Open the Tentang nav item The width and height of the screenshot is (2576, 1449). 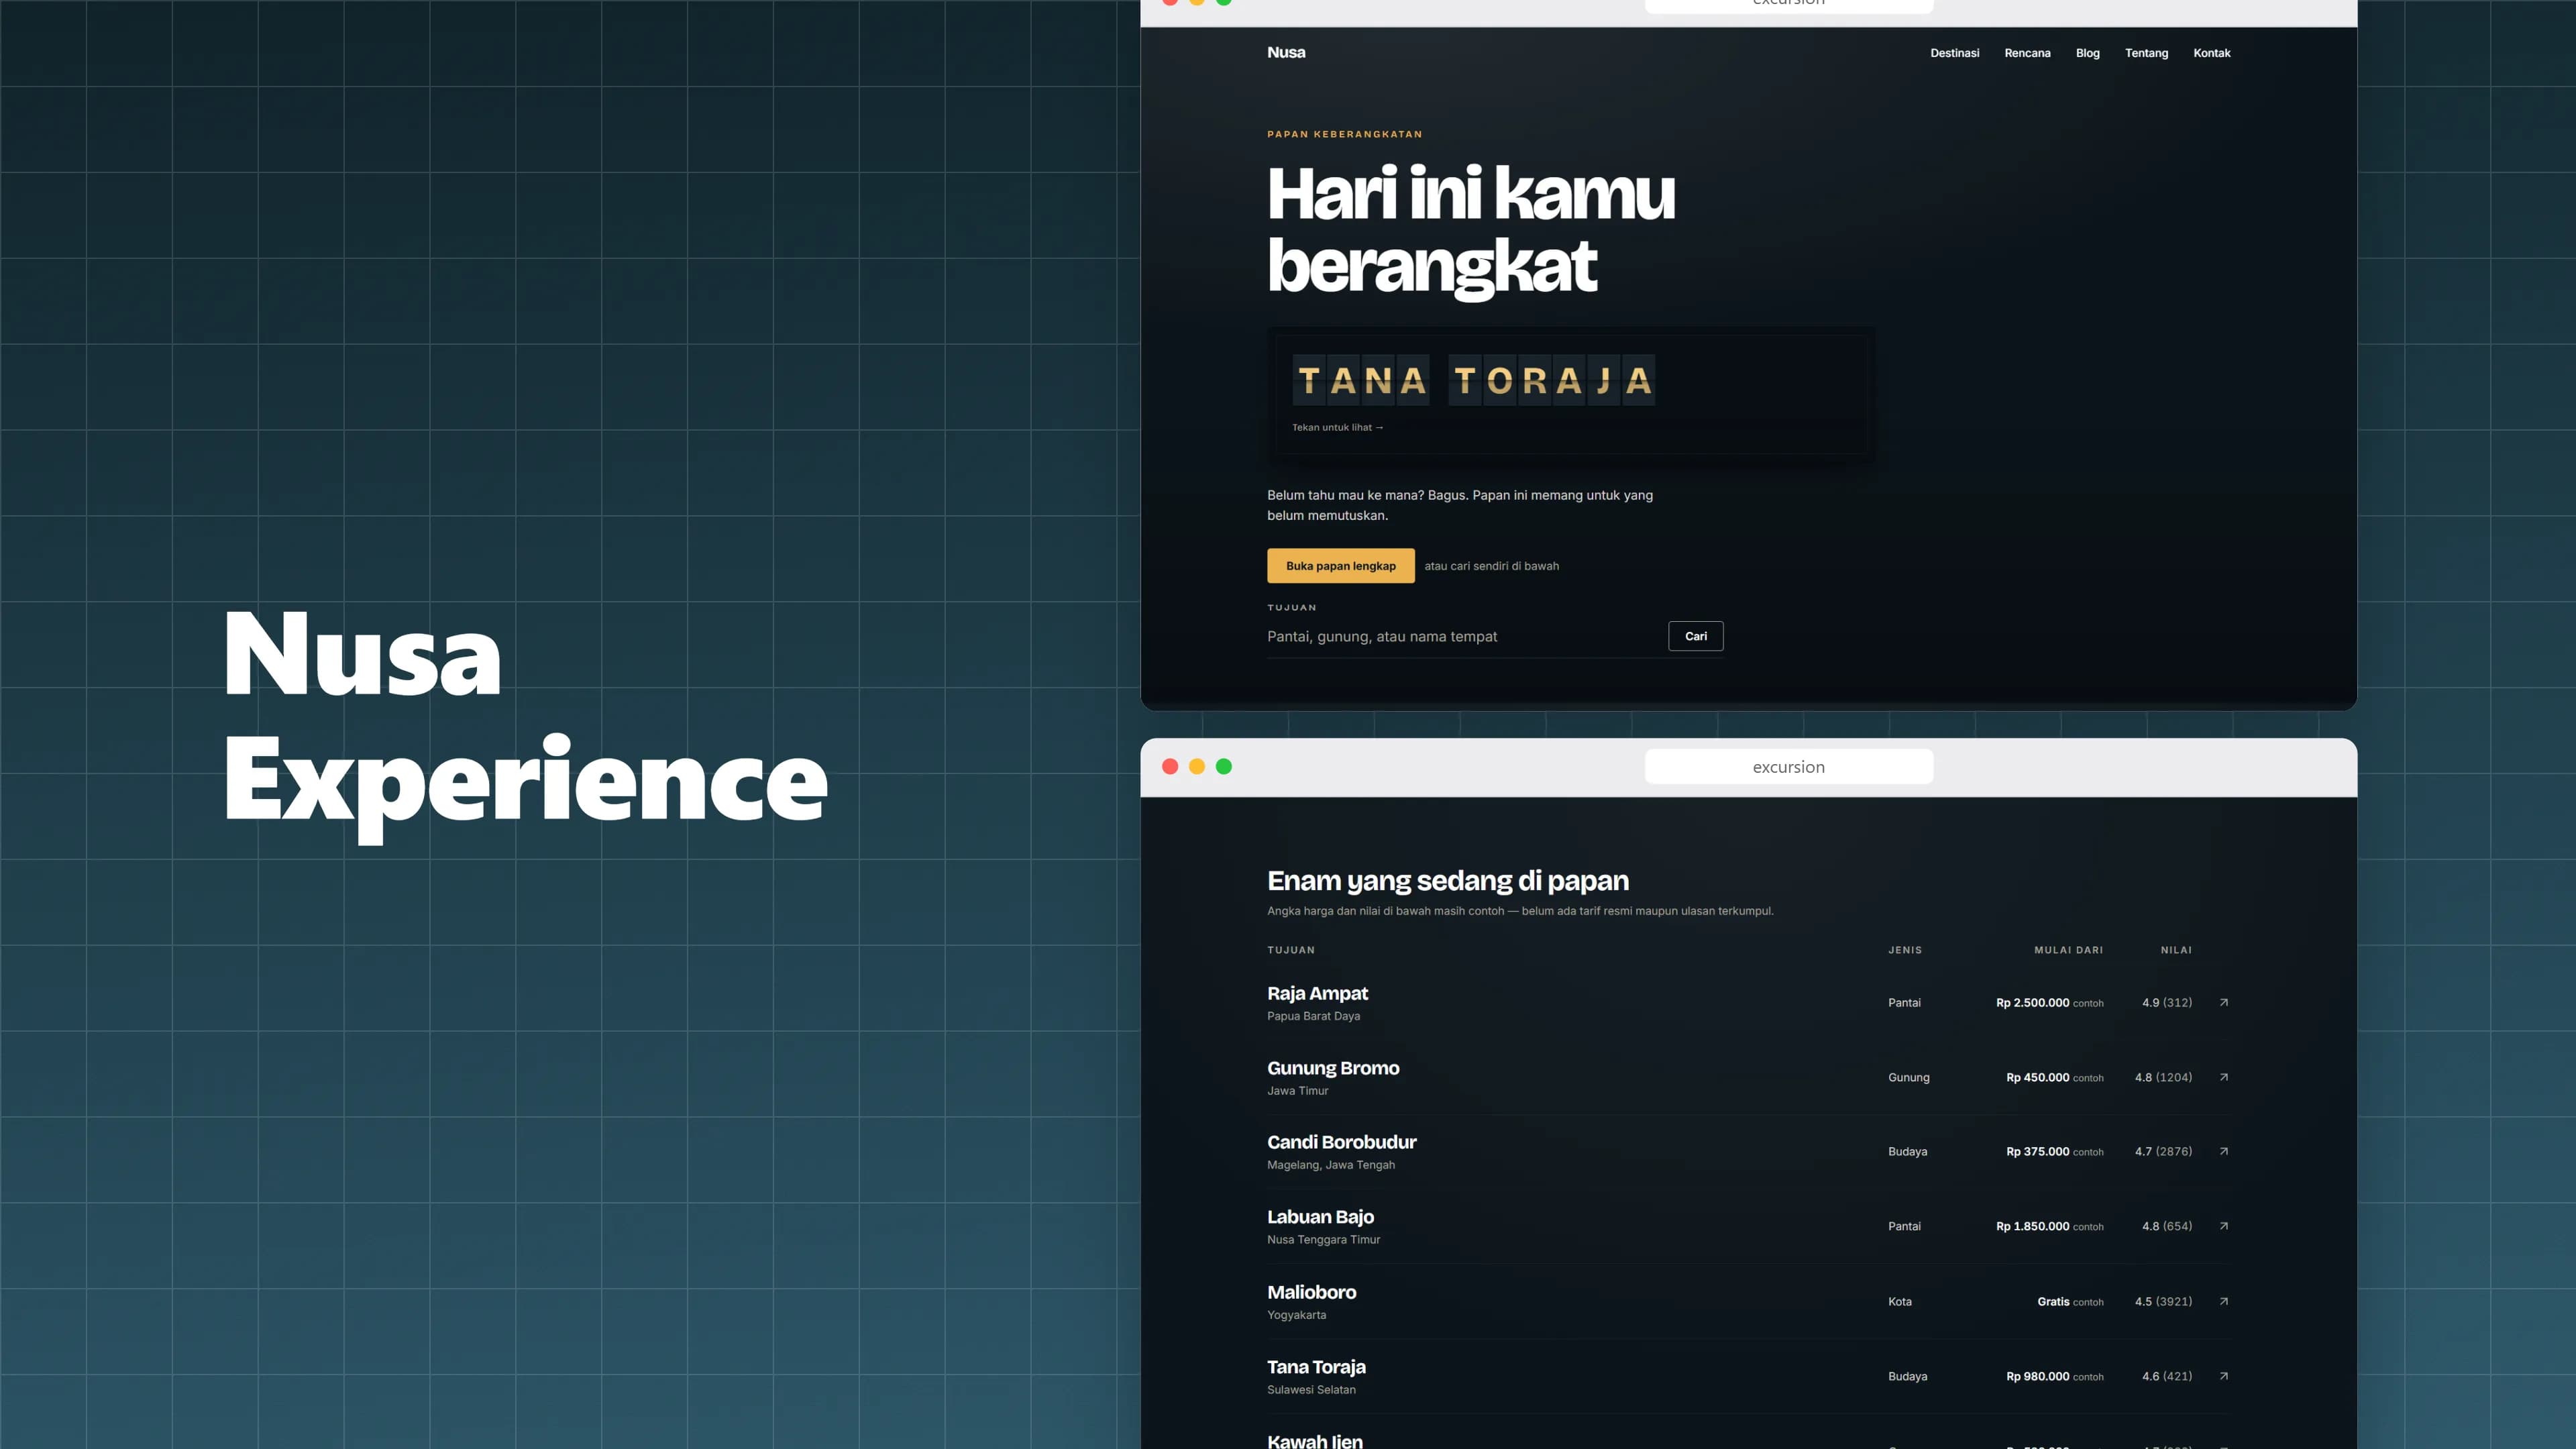(2146, 53)
